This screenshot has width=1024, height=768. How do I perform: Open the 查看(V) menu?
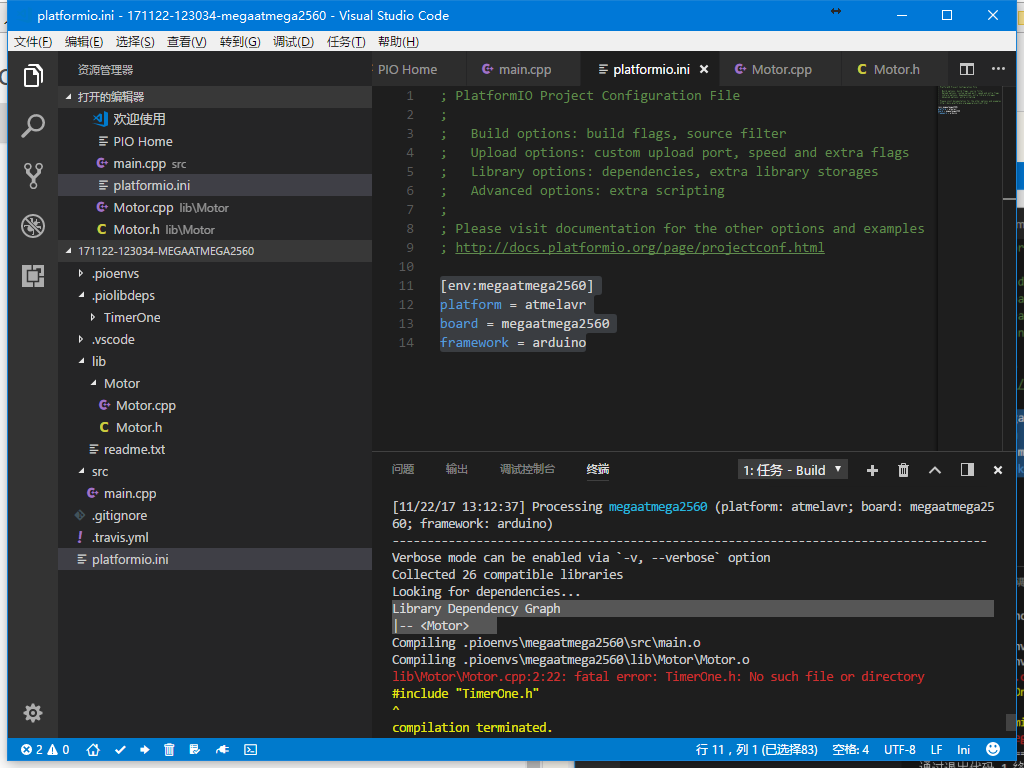[187, 42]
